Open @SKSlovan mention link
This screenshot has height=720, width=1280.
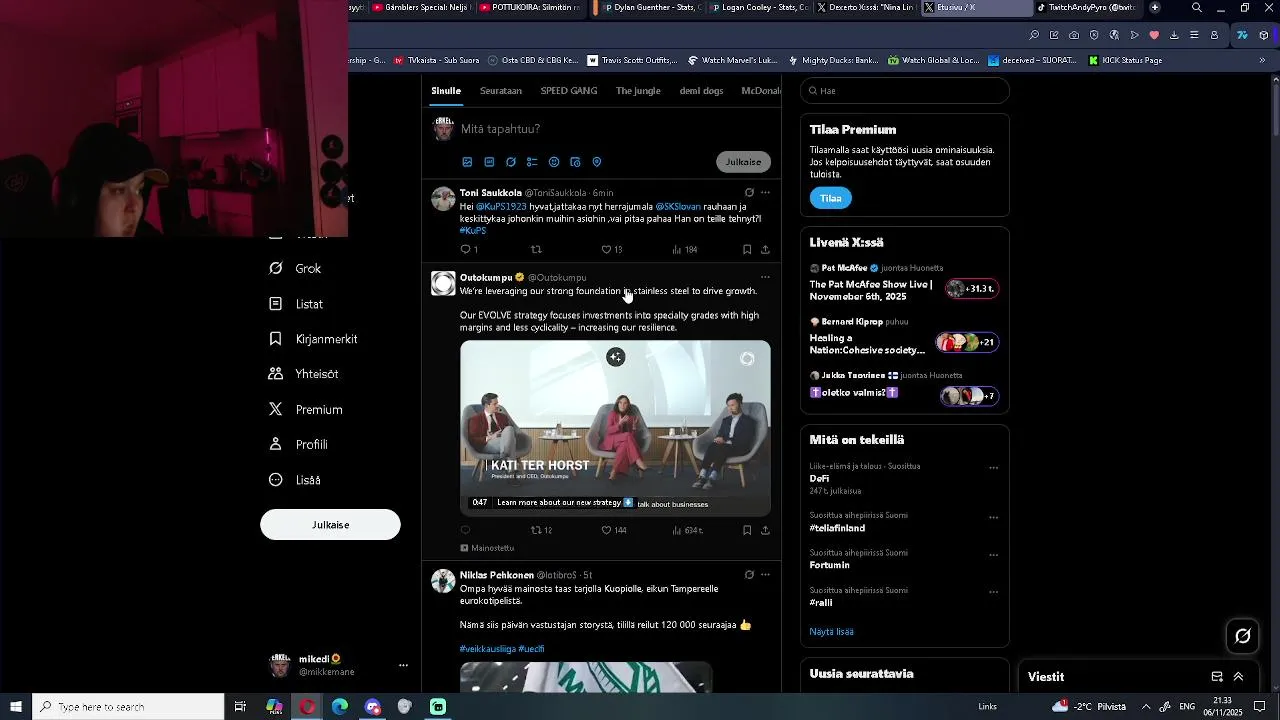pyautogui.click(x=678, y=207)
